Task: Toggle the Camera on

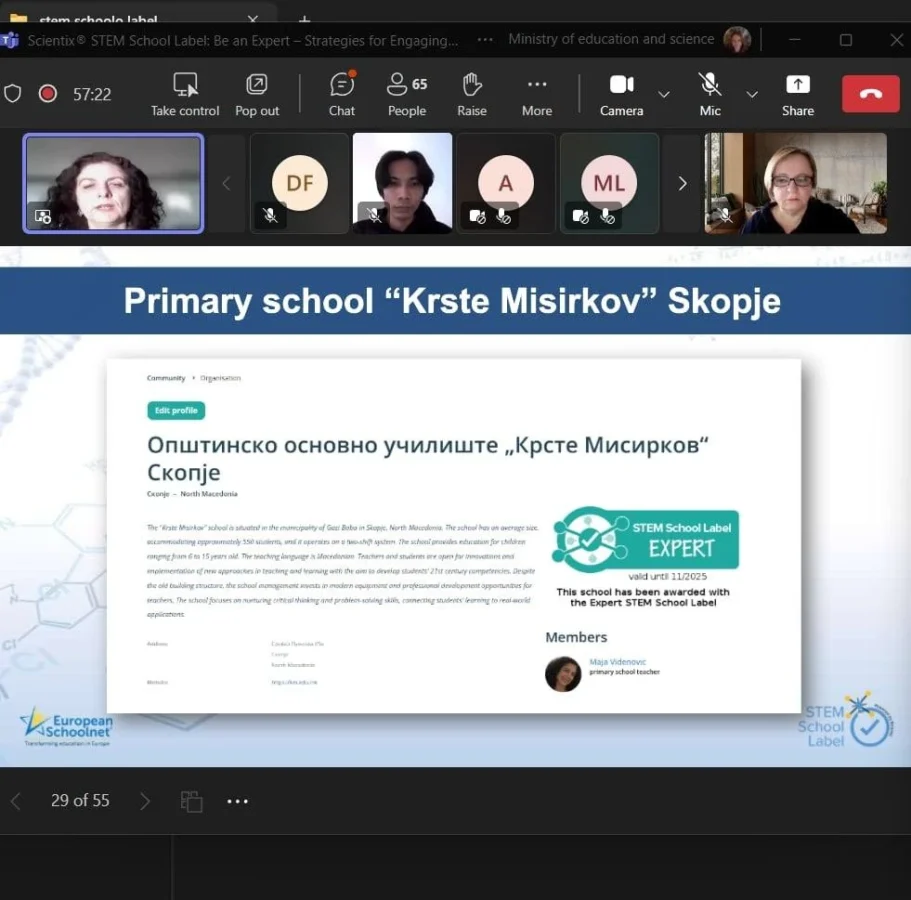Action: point(621,94)
